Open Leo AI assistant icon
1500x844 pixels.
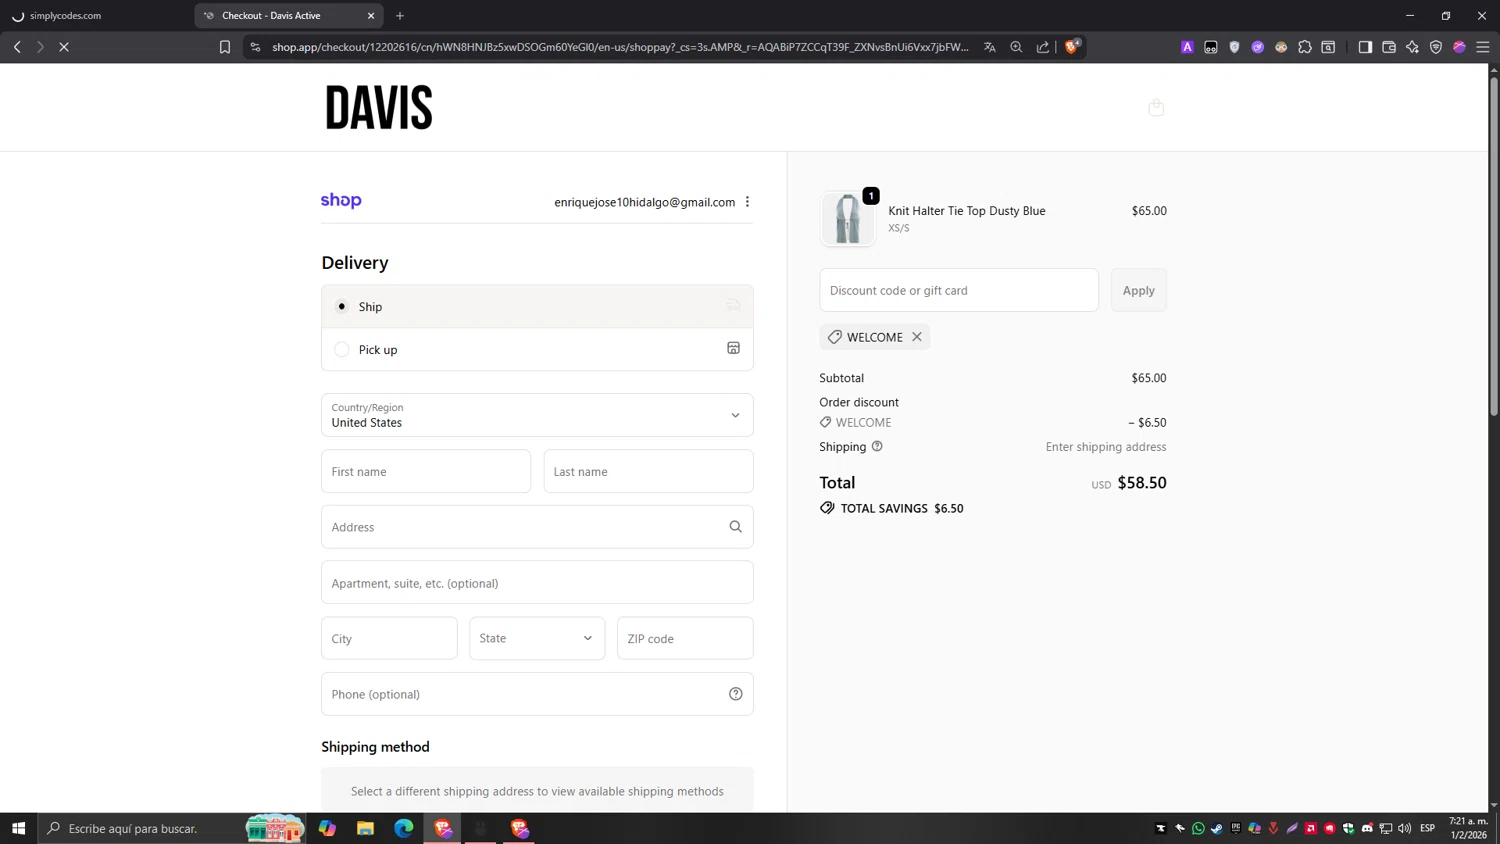point(1412,47)
